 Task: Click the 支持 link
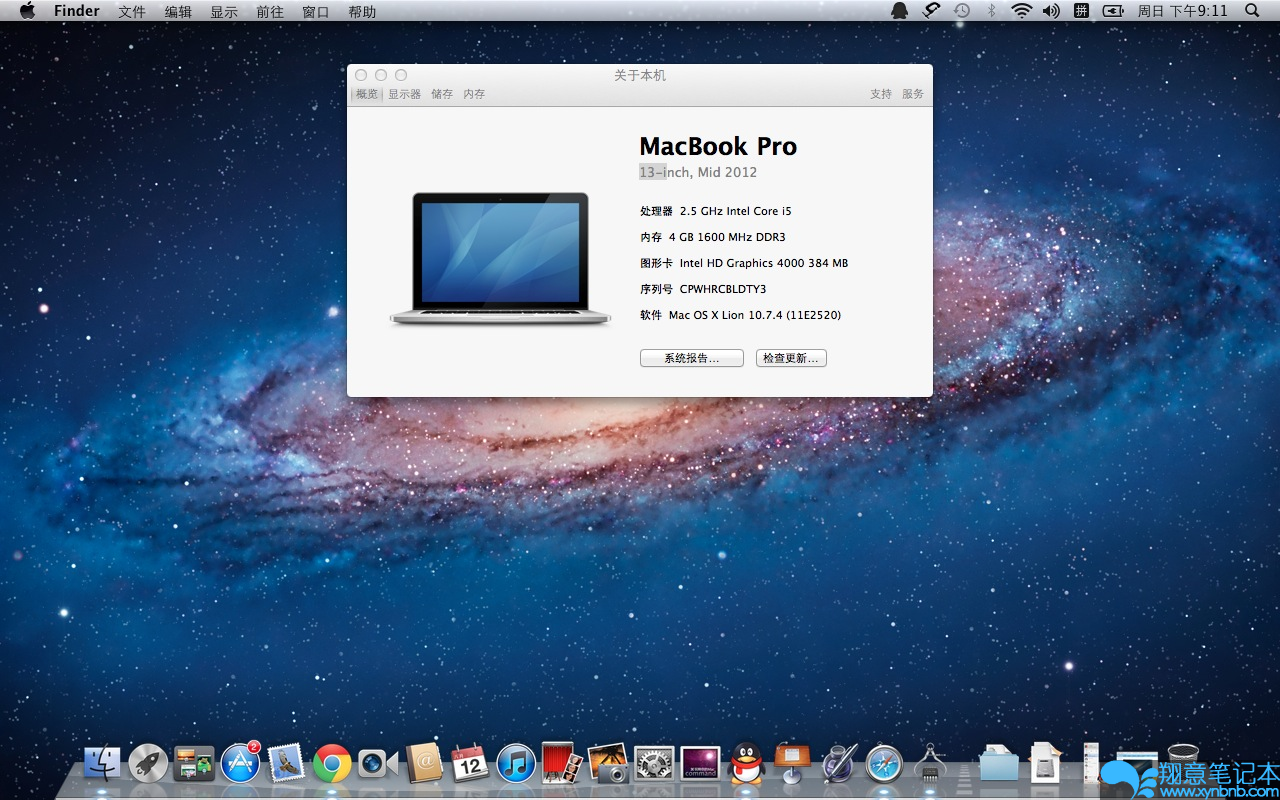pyautogui.click(x=881, y=94)
